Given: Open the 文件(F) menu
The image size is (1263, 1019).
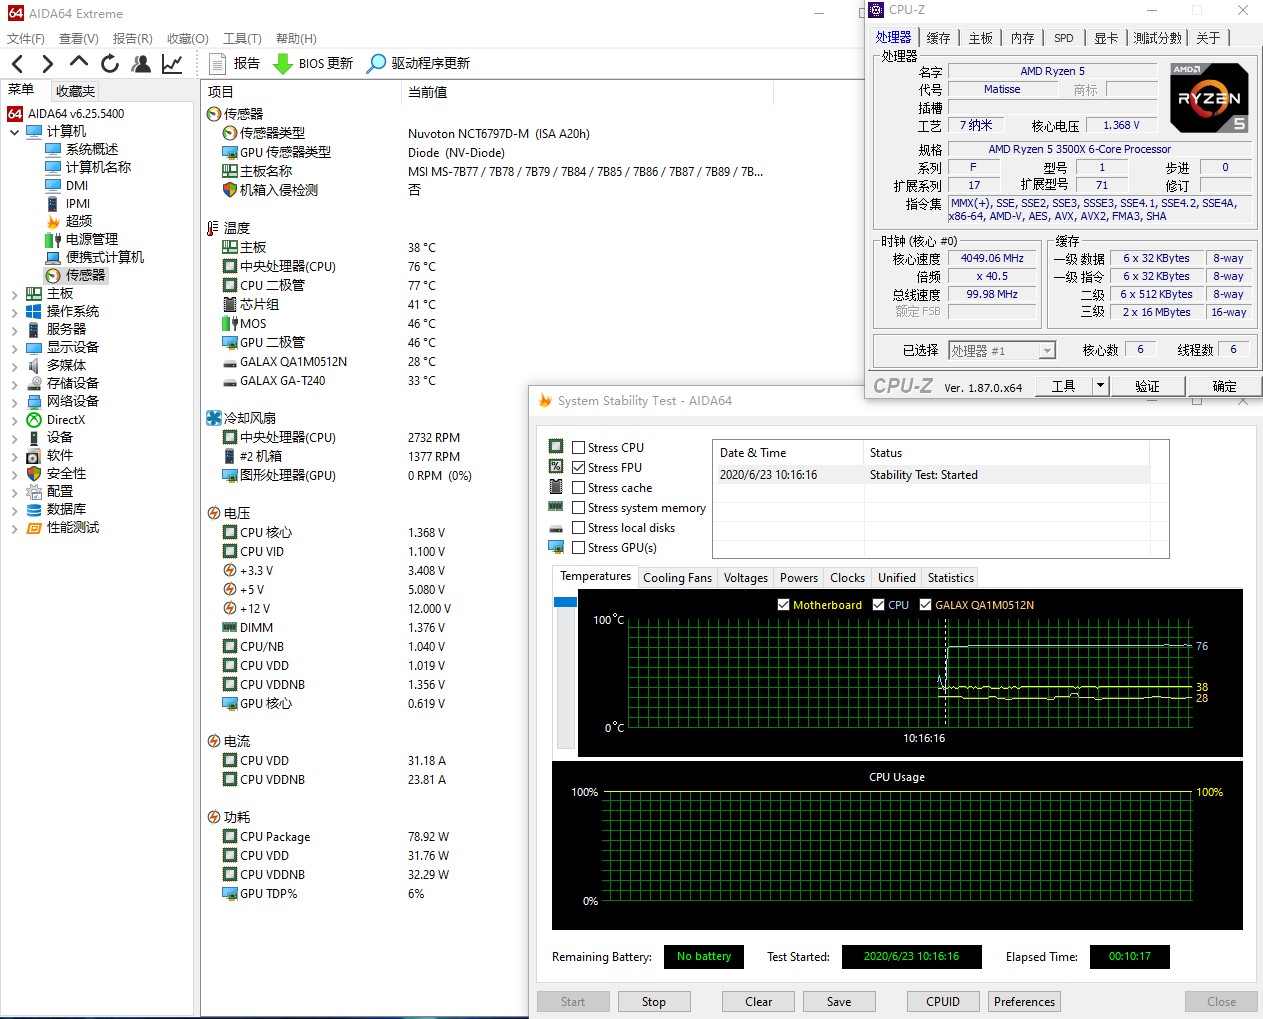Looking at the screenshot, I should (x=26, y=38).
